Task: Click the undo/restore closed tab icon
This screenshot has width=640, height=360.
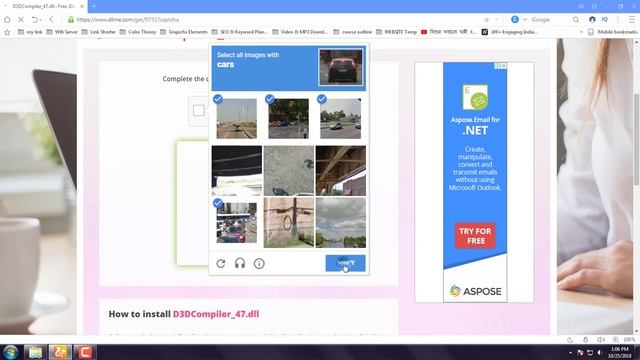Action: click(35, 20)
